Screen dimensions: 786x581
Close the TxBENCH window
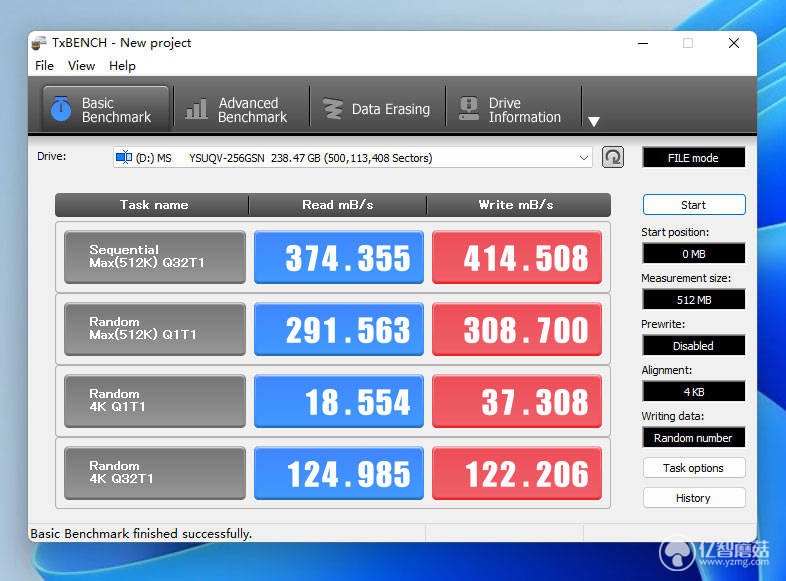click(x=734, y=44)
